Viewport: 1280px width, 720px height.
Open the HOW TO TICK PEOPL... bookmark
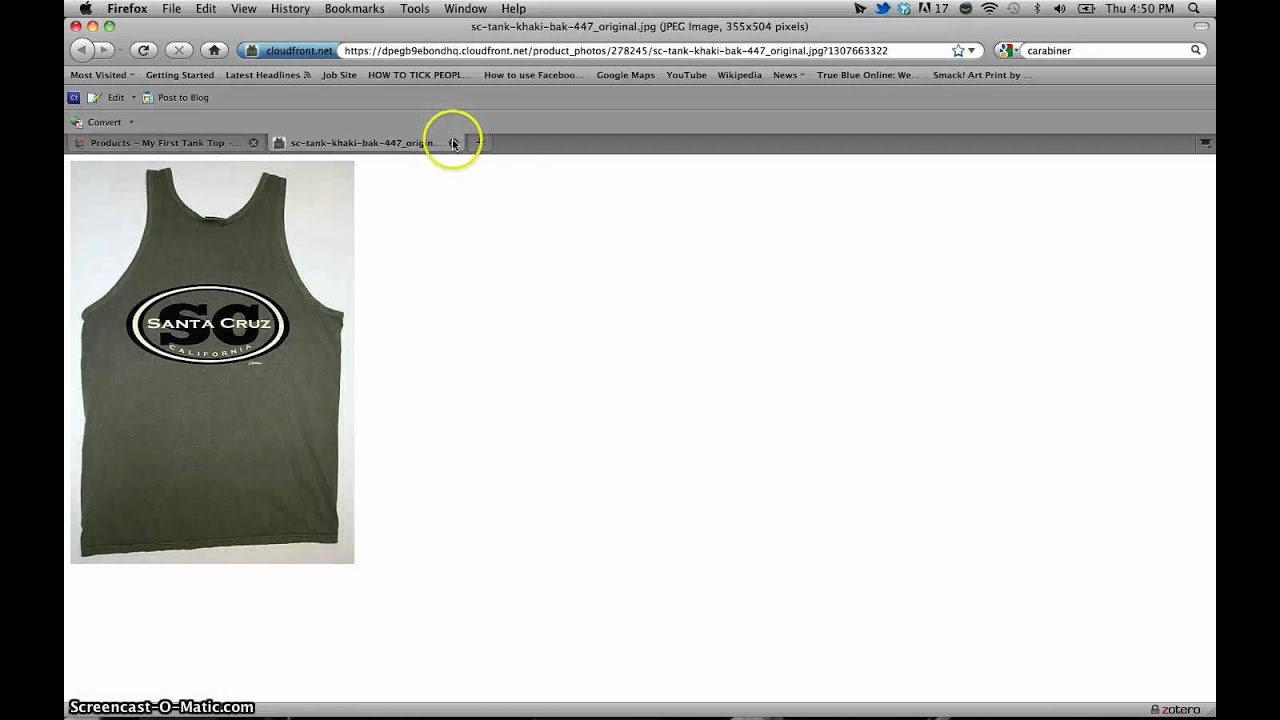coord(419,75)
